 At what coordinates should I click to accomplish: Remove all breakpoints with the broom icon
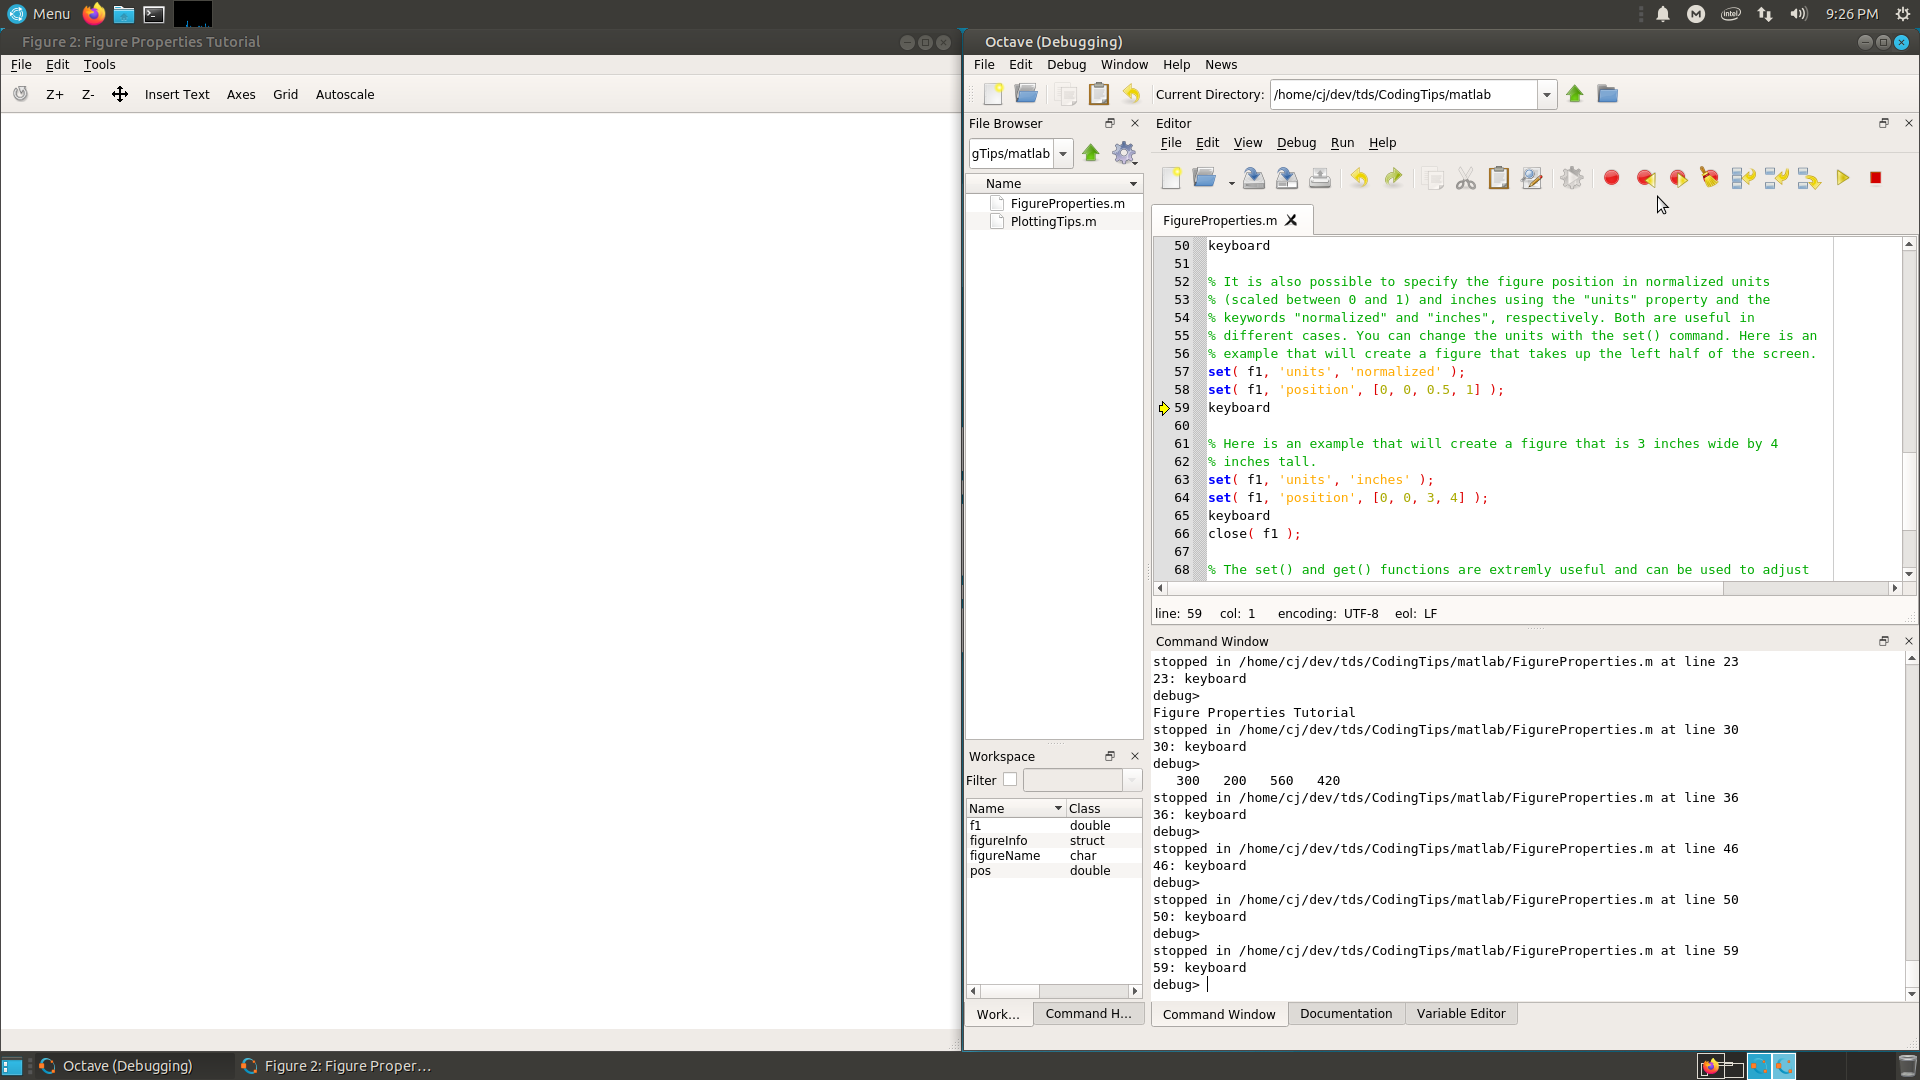[1710, 178]
